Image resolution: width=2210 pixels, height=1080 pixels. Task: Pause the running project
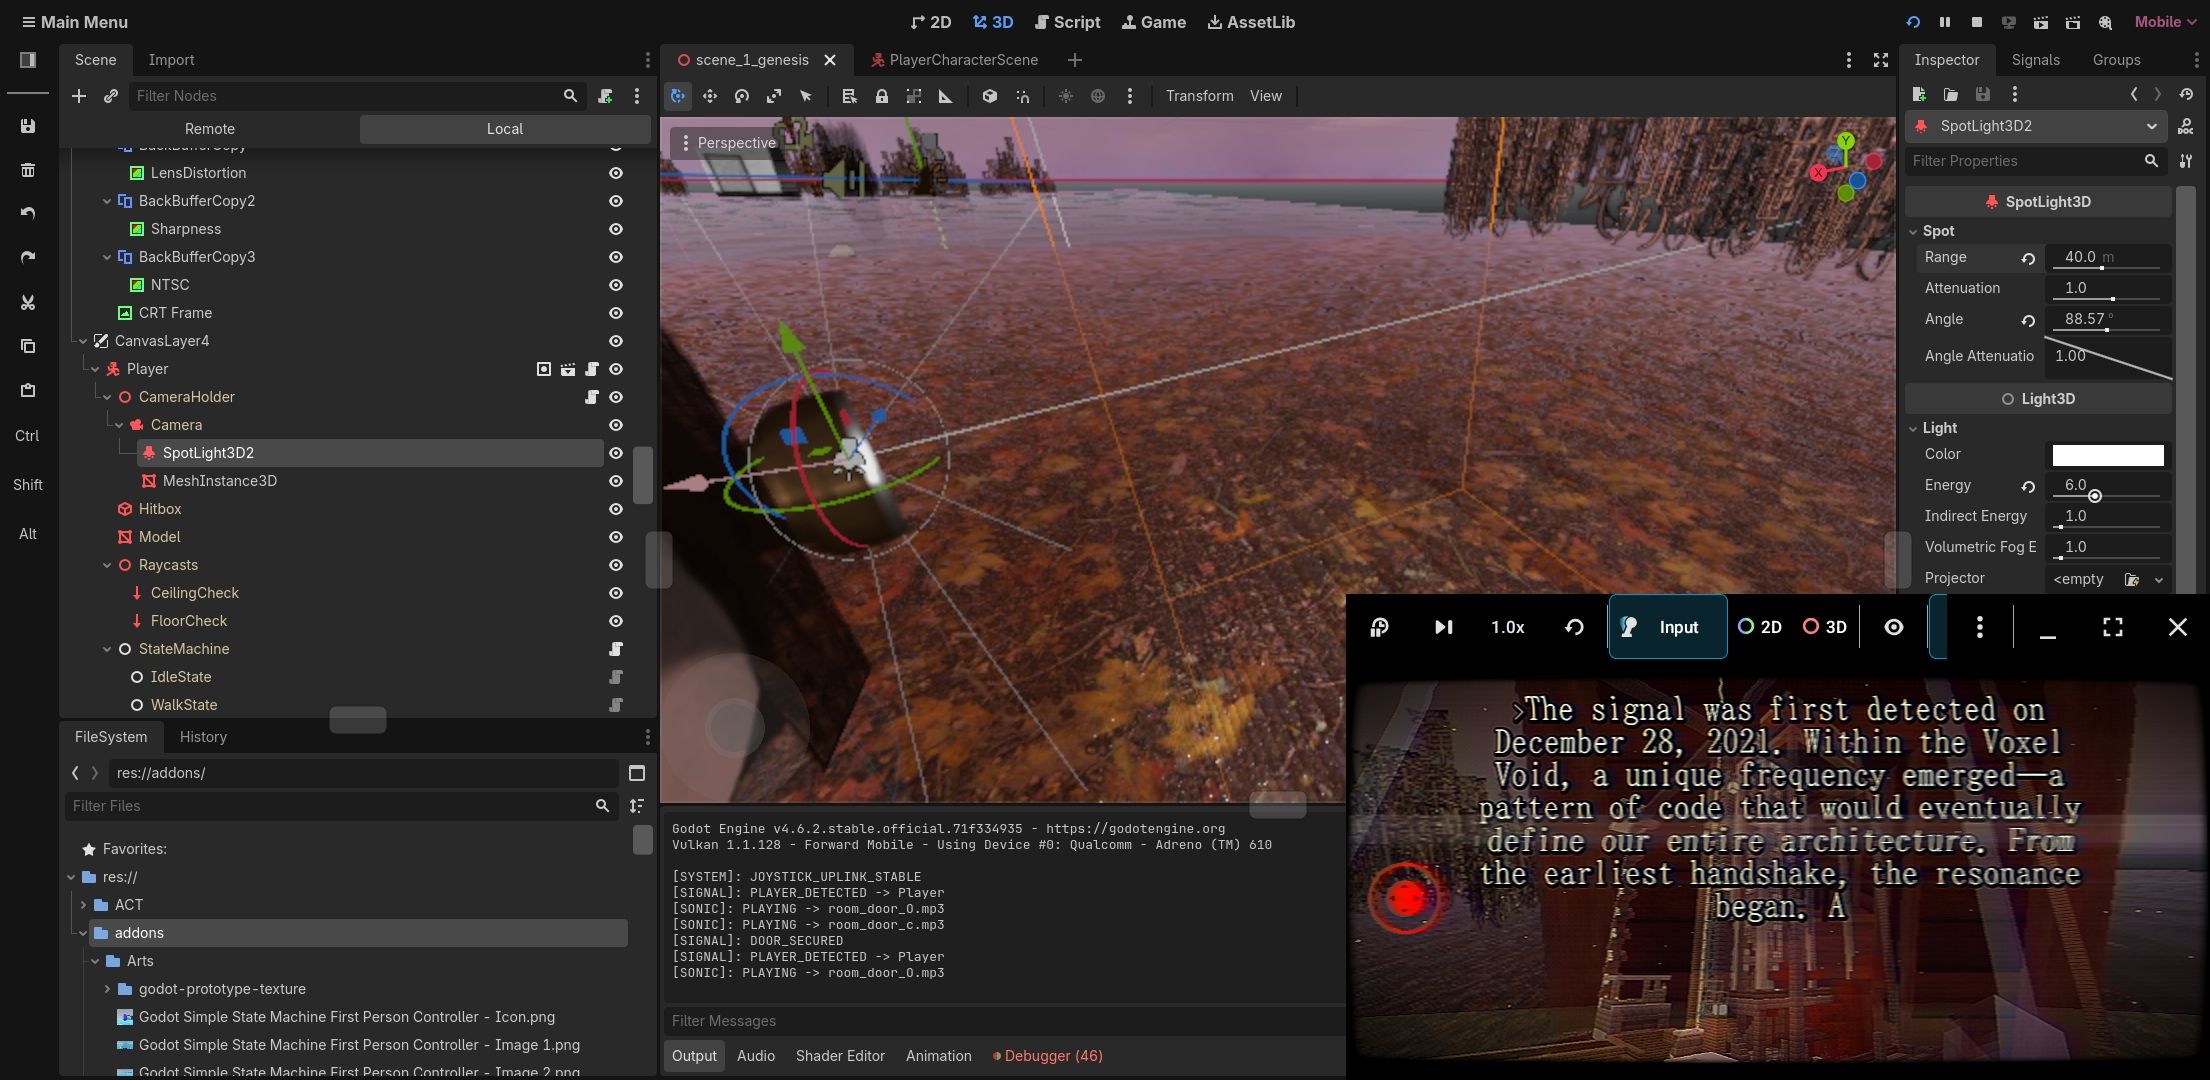point(1944,22)
